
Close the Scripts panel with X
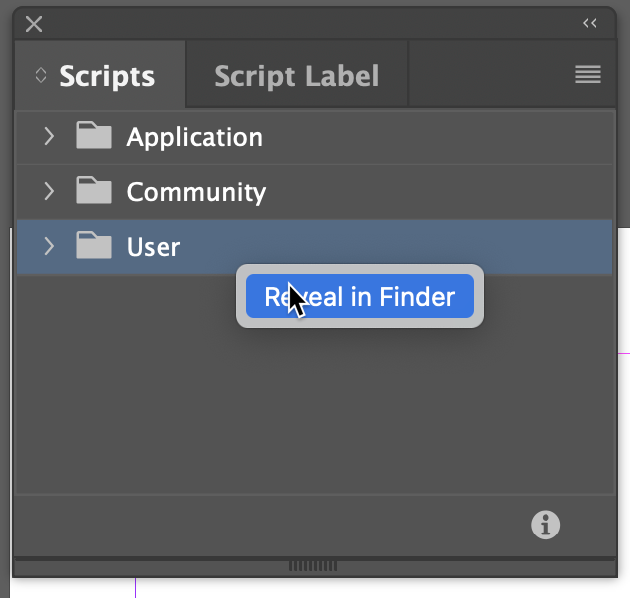coord(34,24)
